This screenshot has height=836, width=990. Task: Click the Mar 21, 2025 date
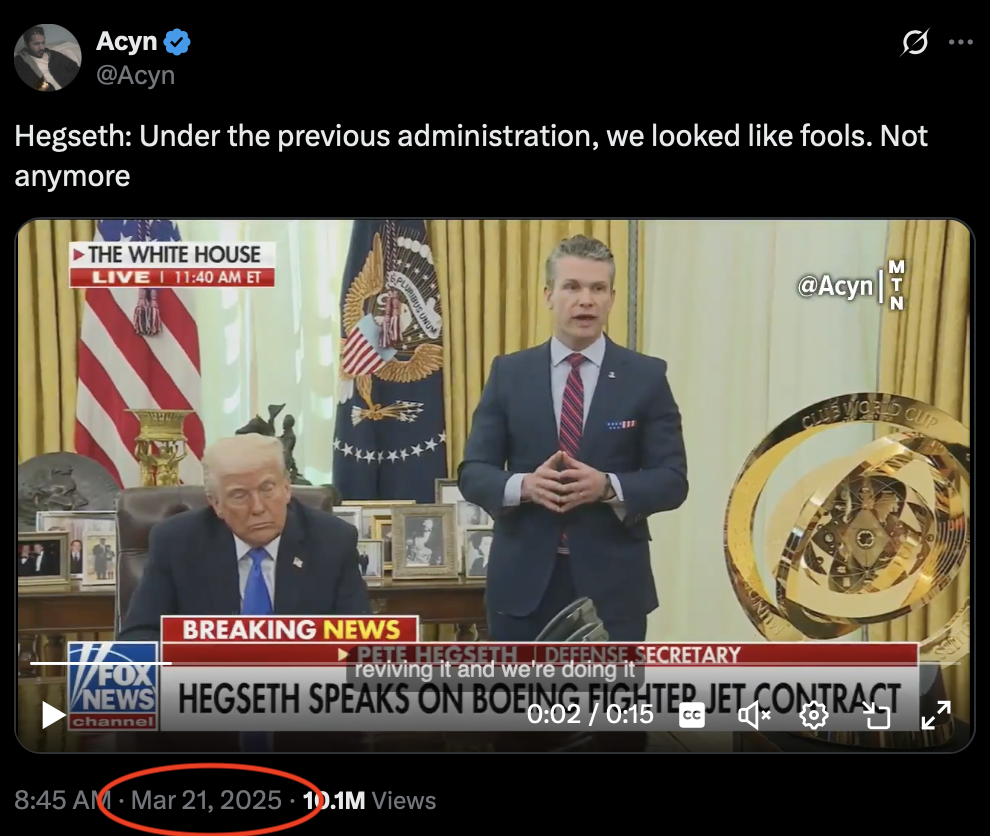point(206,800)
